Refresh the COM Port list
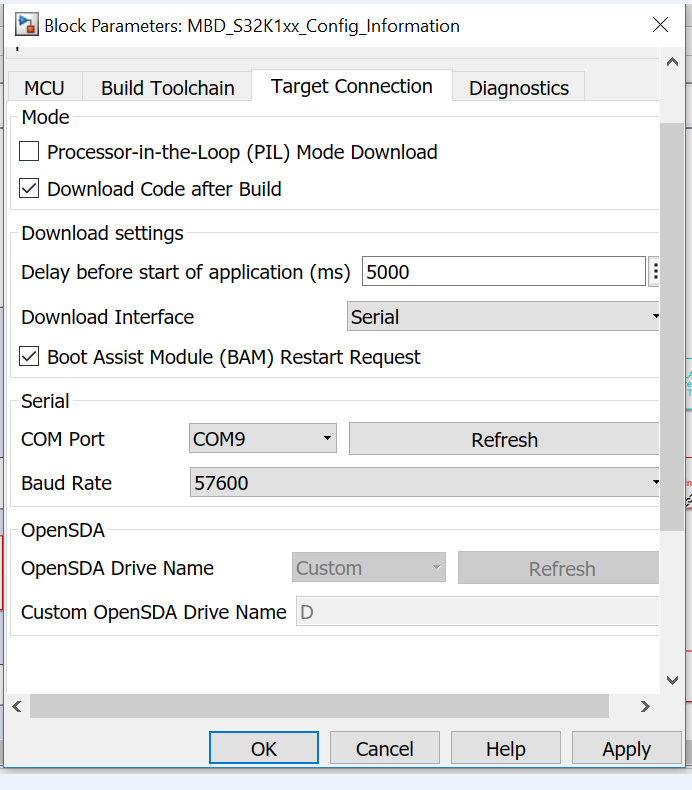This screenshot has height=790, width=692. [504, 440]
